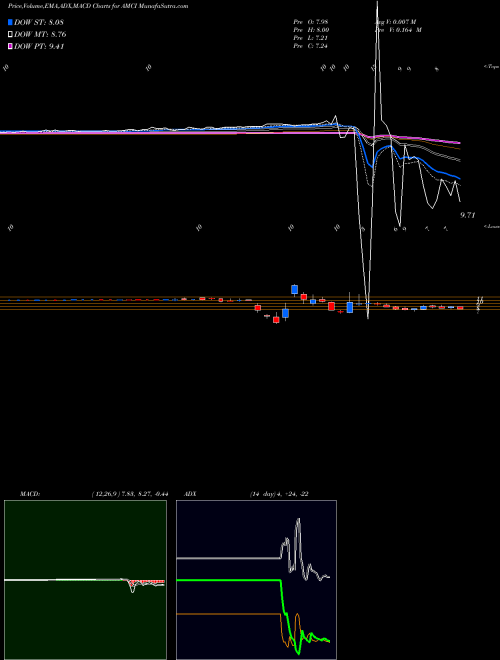The height and width of the screenshot is (660, 500).
Task: Click the 'Pre L: 7.21' low value
Action: point(311,38)
